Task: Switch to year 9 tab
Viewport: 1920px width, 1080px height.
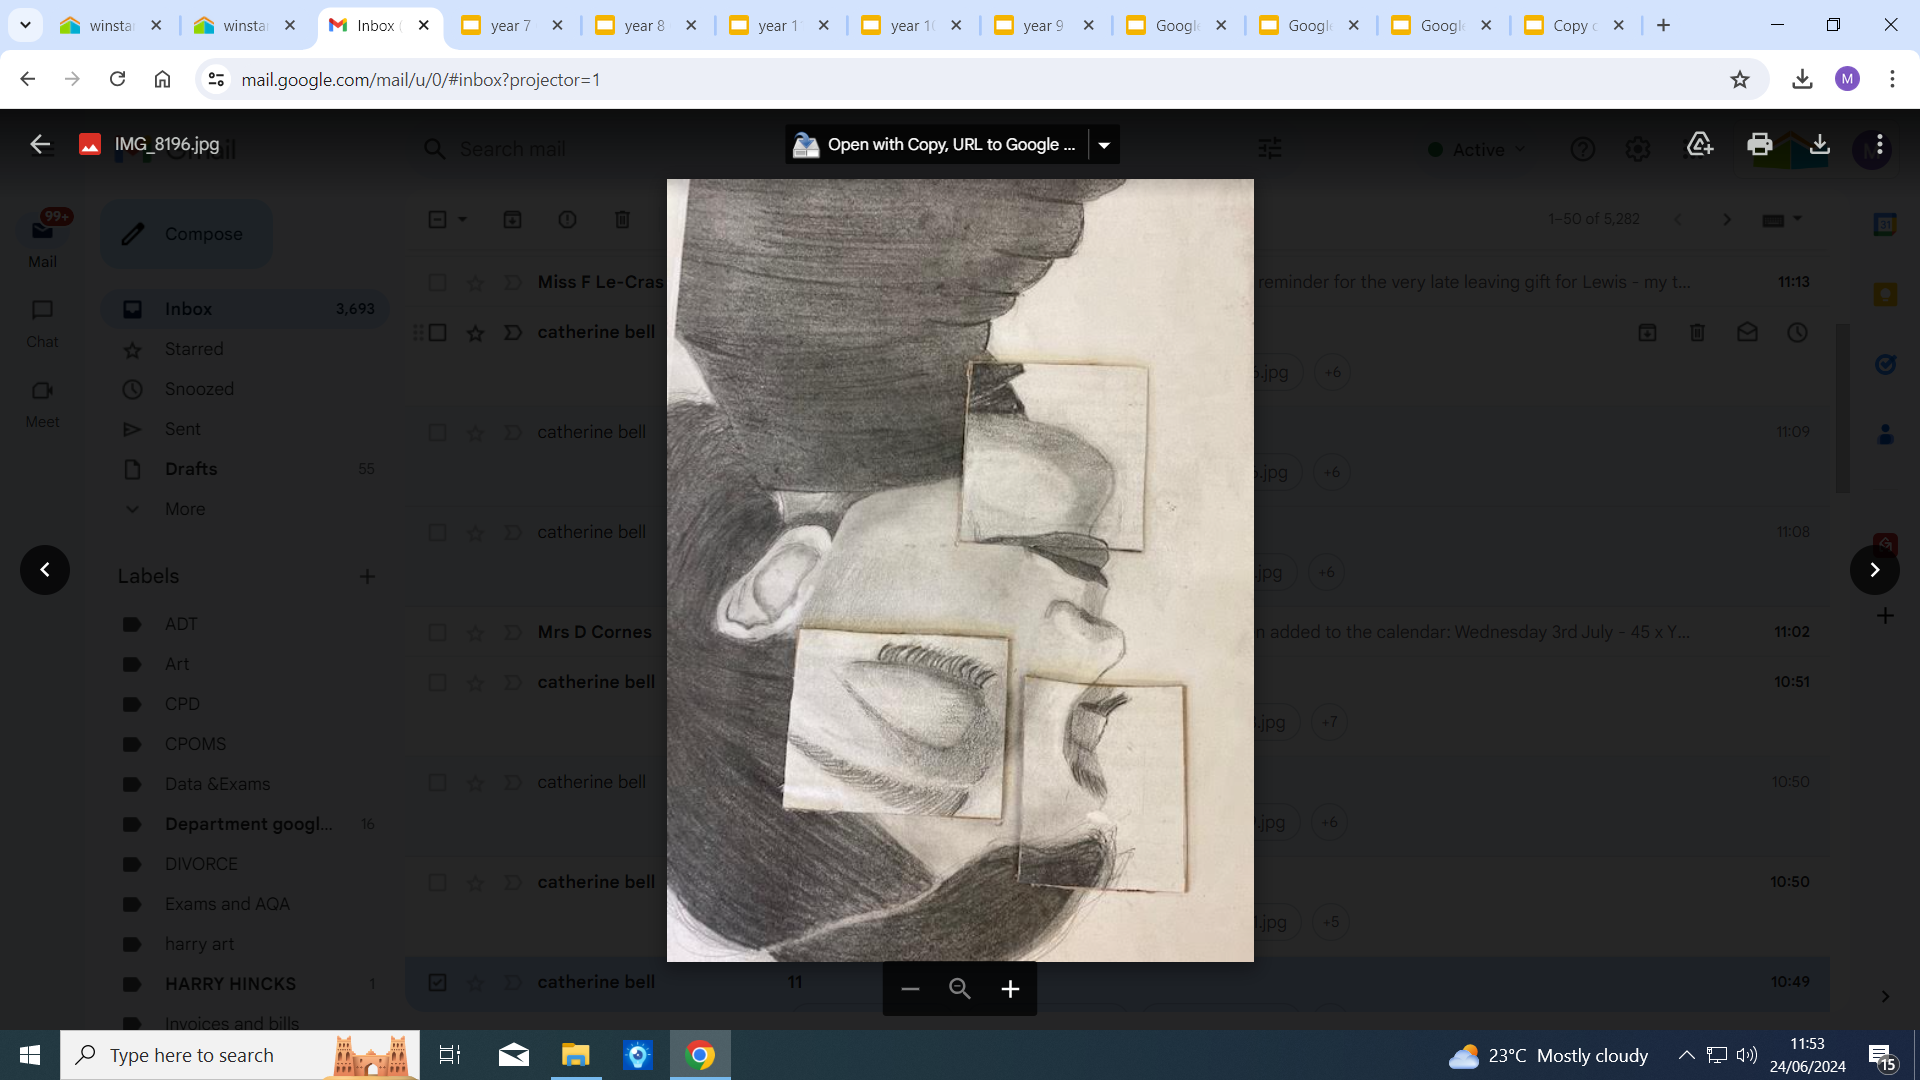Action: click(1042, 25)
